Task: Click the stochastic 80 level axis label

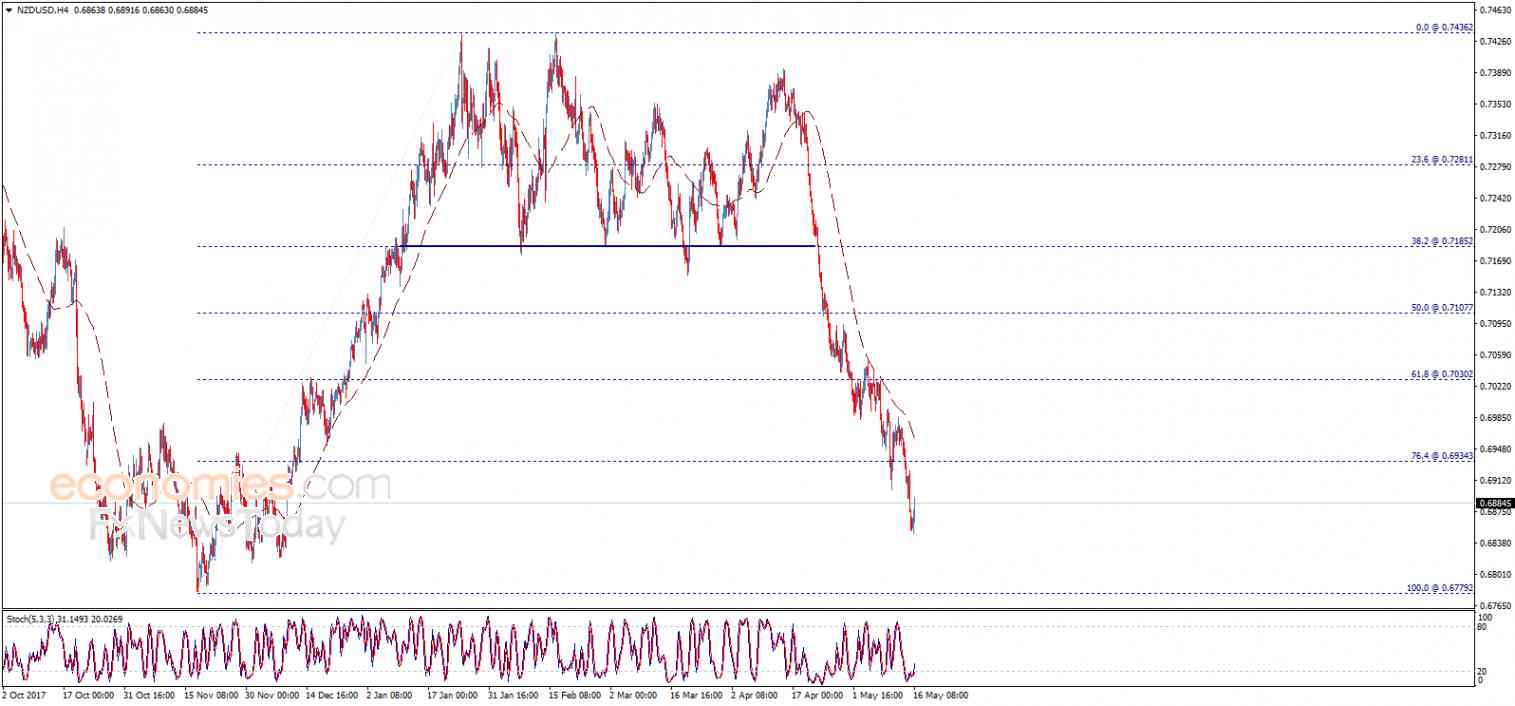Action: (1483, 627)
